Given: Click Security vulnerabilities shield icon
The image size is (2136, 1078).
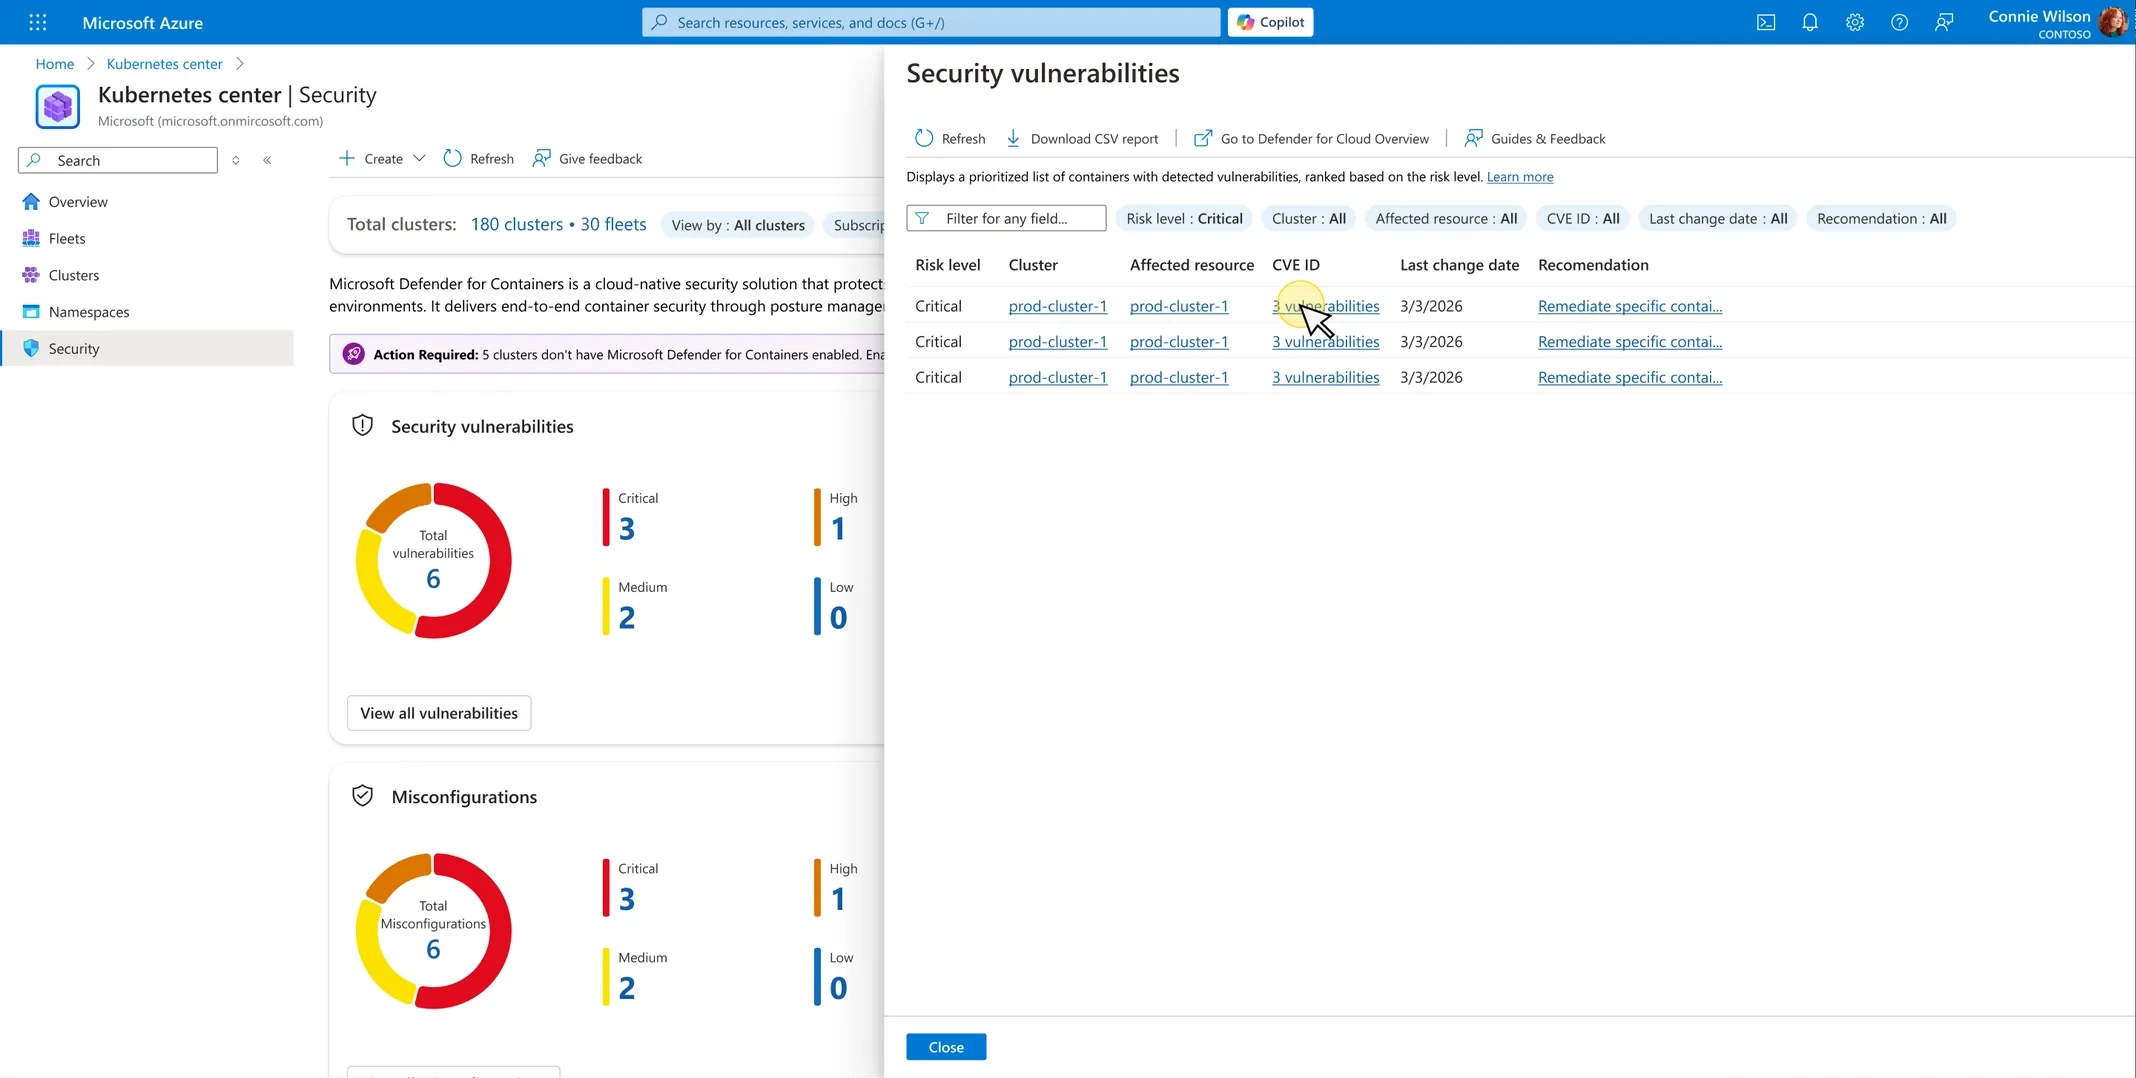Looking at the screenshot, I should coord(363,426).
